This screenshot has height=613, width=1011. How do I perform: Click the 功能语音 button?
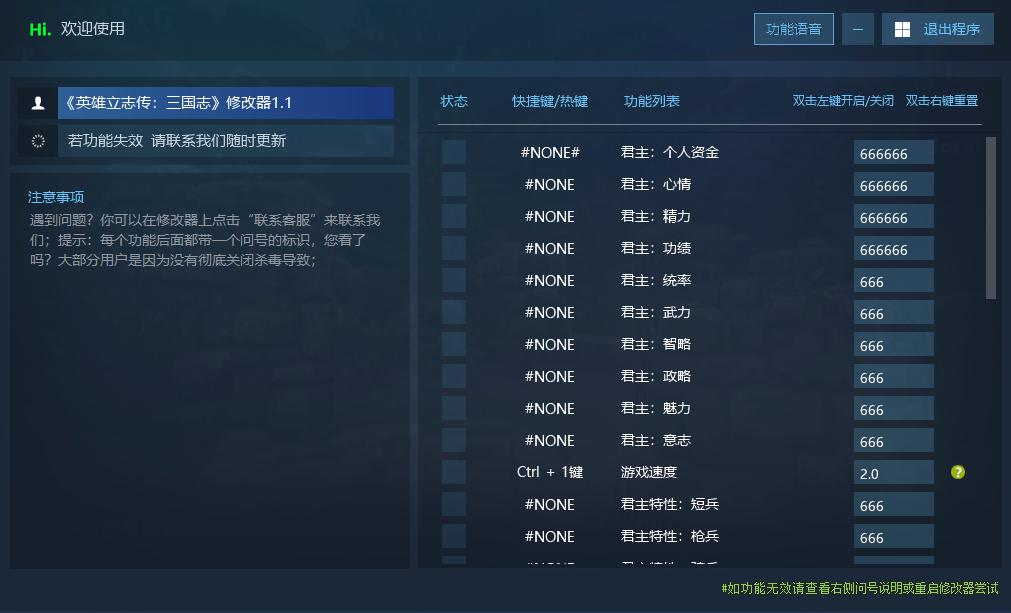(794, 29)
